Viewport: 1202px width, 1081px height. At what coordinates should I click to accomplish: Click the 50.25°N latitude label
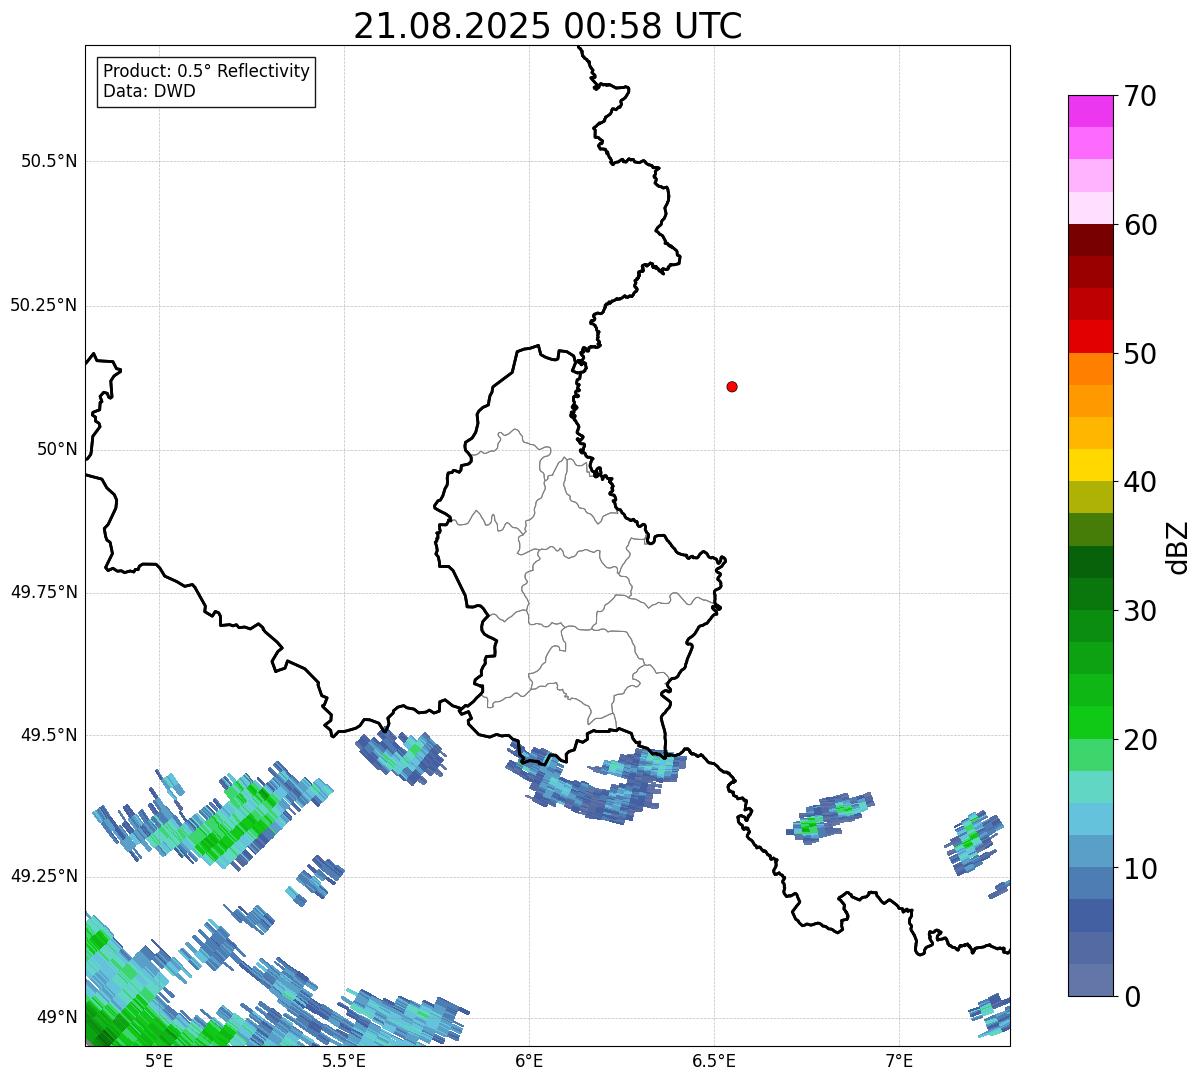click(43, 305)
